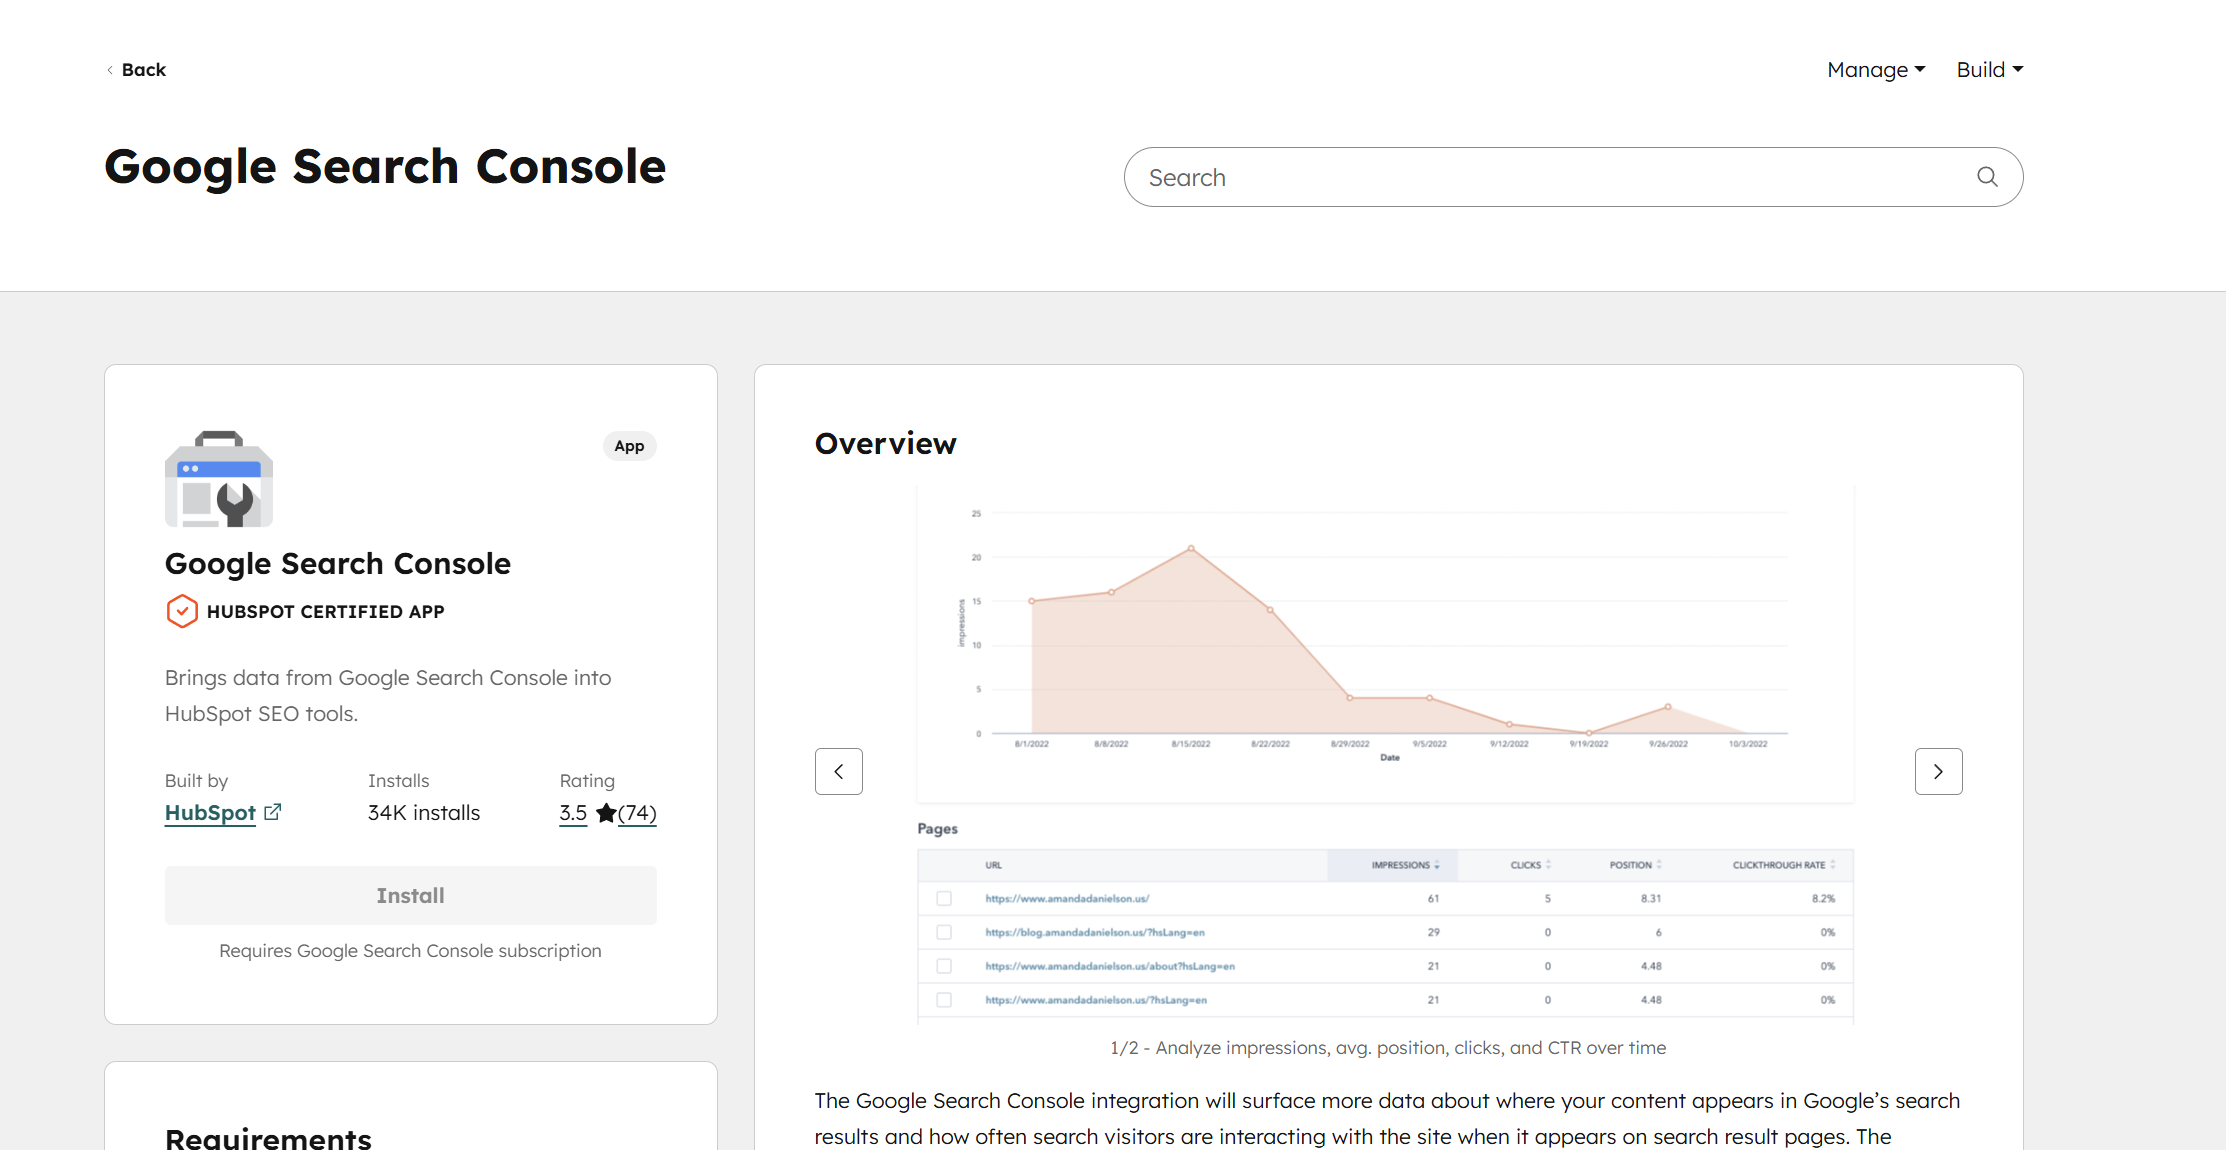Click the rating star icon
This screenshot has width=2226, height=1150.
click(x=606, y=813)
